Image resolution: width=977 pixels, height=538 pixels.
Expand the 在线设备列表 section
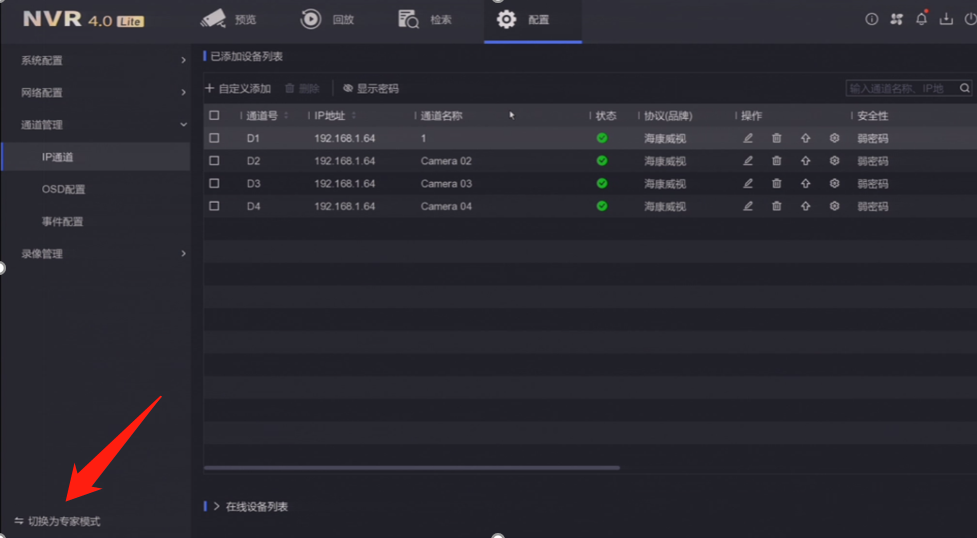[x=256, y=507]
